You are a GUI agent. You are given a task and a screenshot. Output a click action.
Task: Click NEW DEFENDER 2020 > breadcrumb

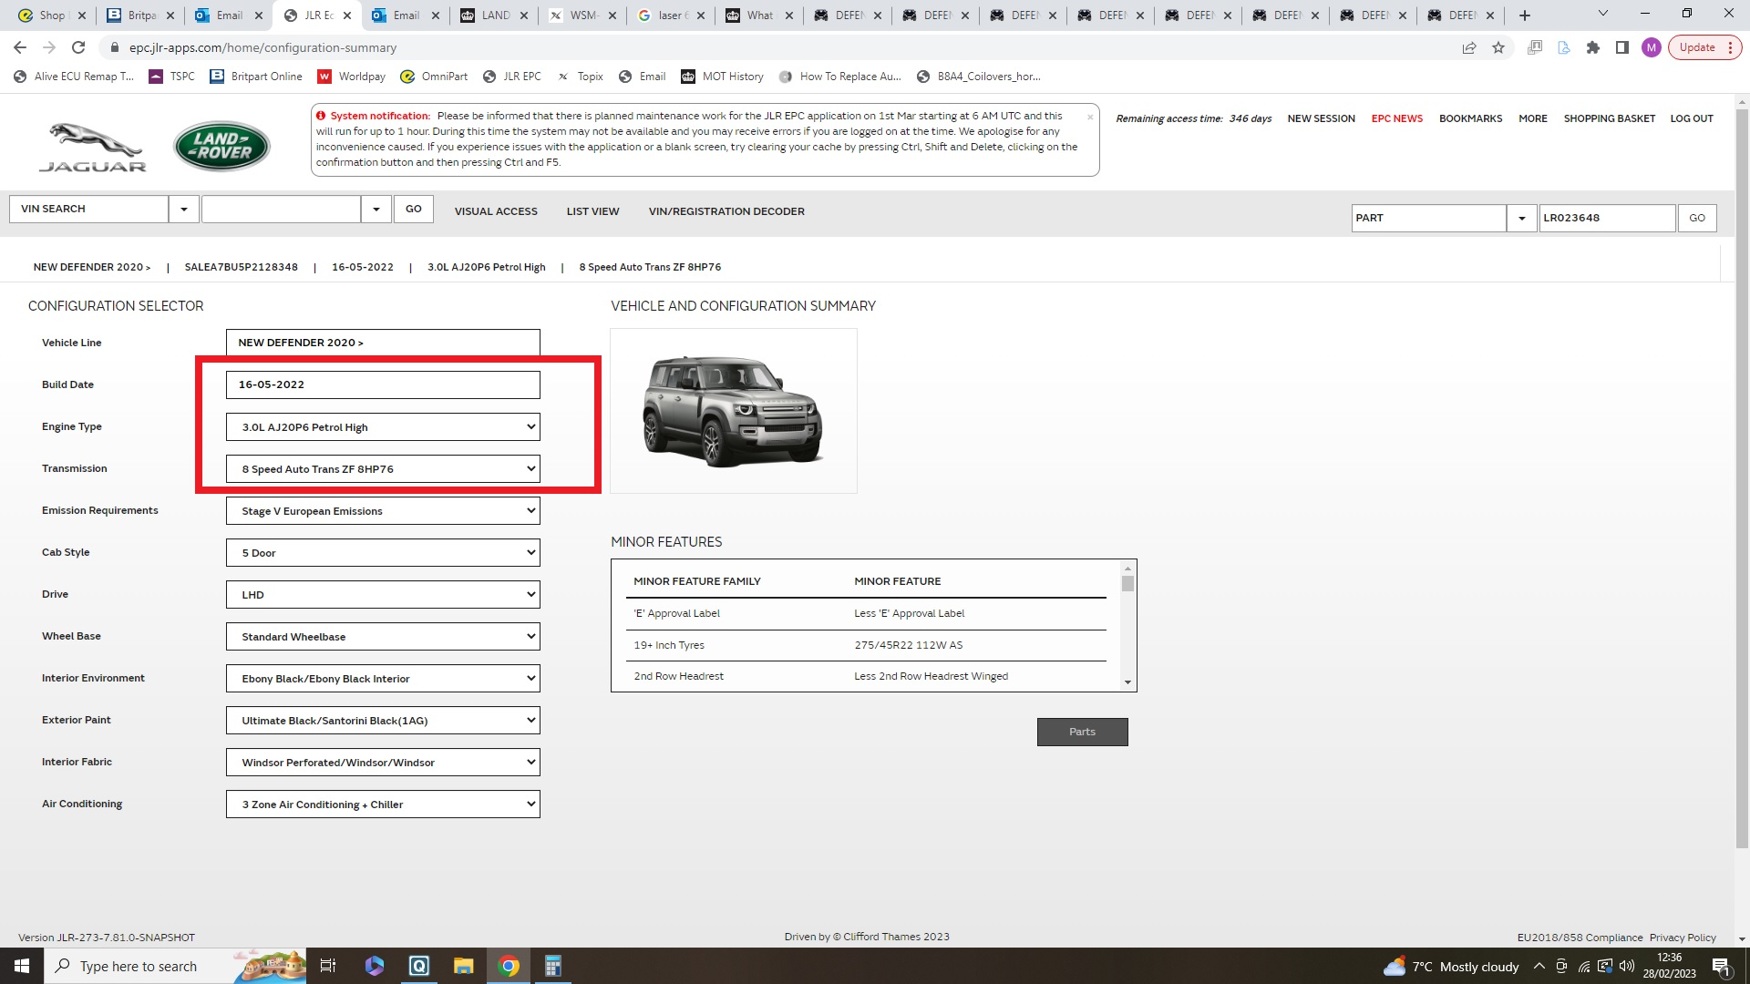point(92,267)
